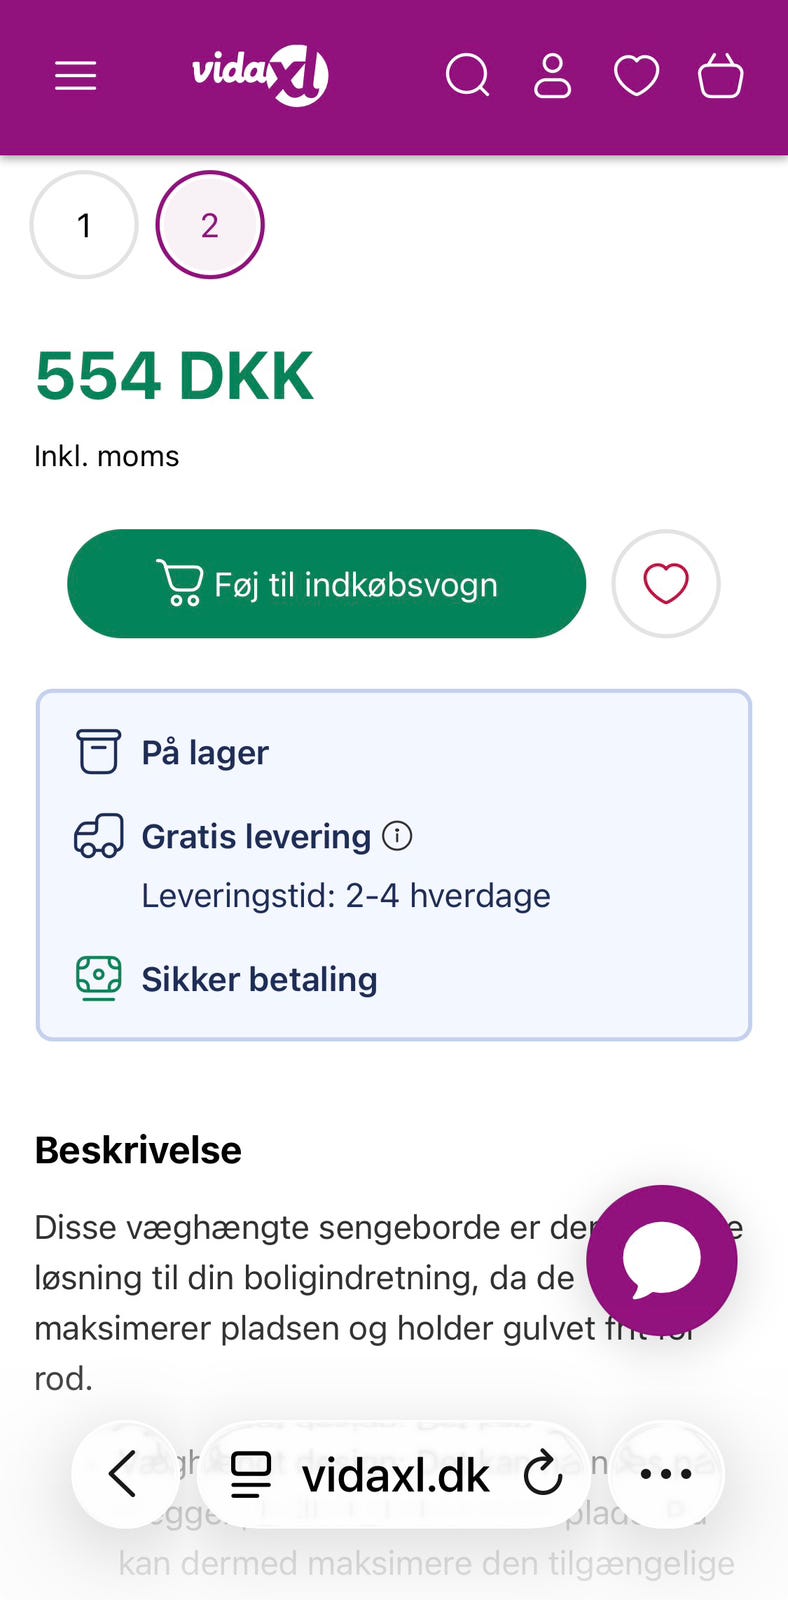This screenshot has height=1600, width=788.
Task: Select quantity option 2
Action: (x=210, y=225)
